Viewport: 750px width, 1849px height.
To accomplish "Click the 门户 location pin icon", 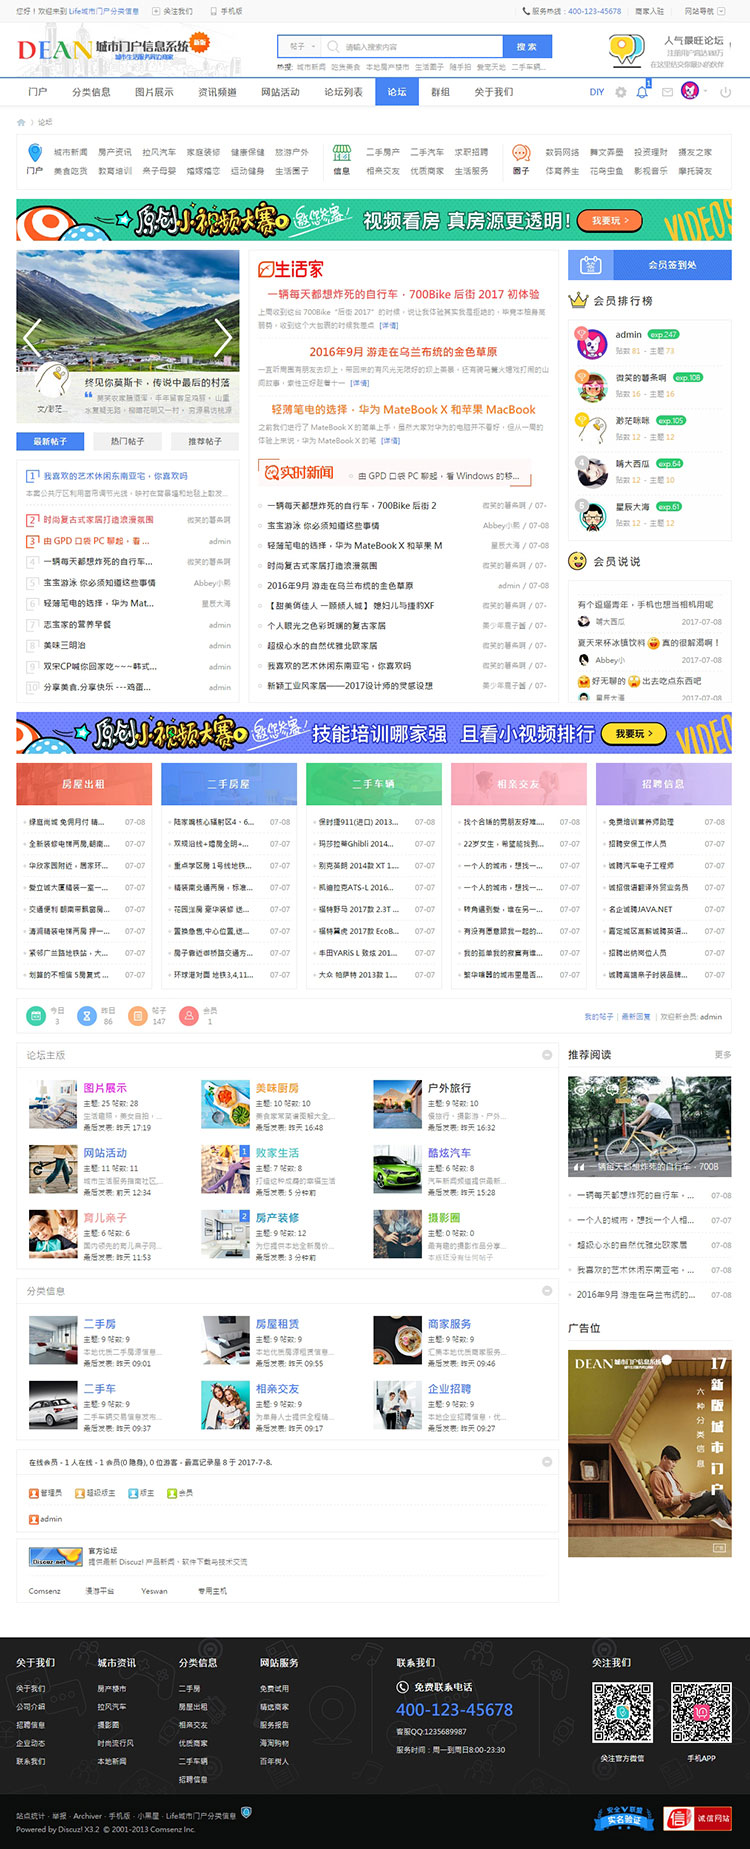I will tap(35, 153).
